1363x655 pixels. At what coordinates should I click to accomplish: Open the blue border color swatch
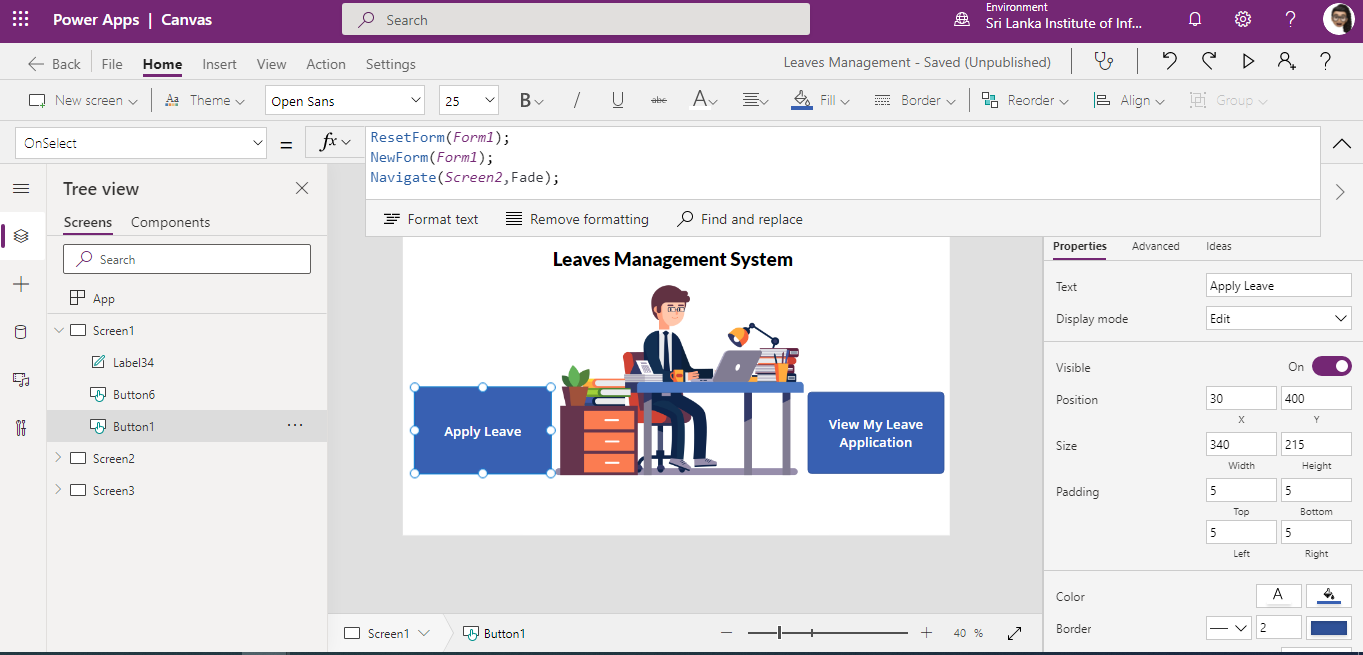[x=1329, y=628]
